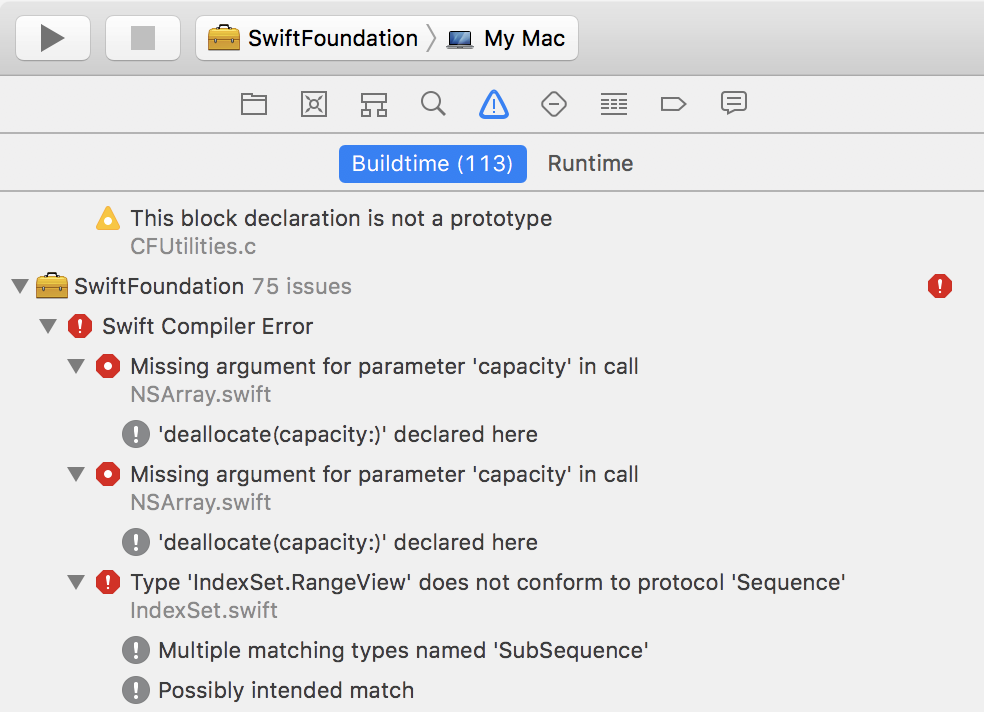This screenshot has width=984, height=712.
Task: Click Possibly intended match gray icon
Action: (x=136, y=690)
